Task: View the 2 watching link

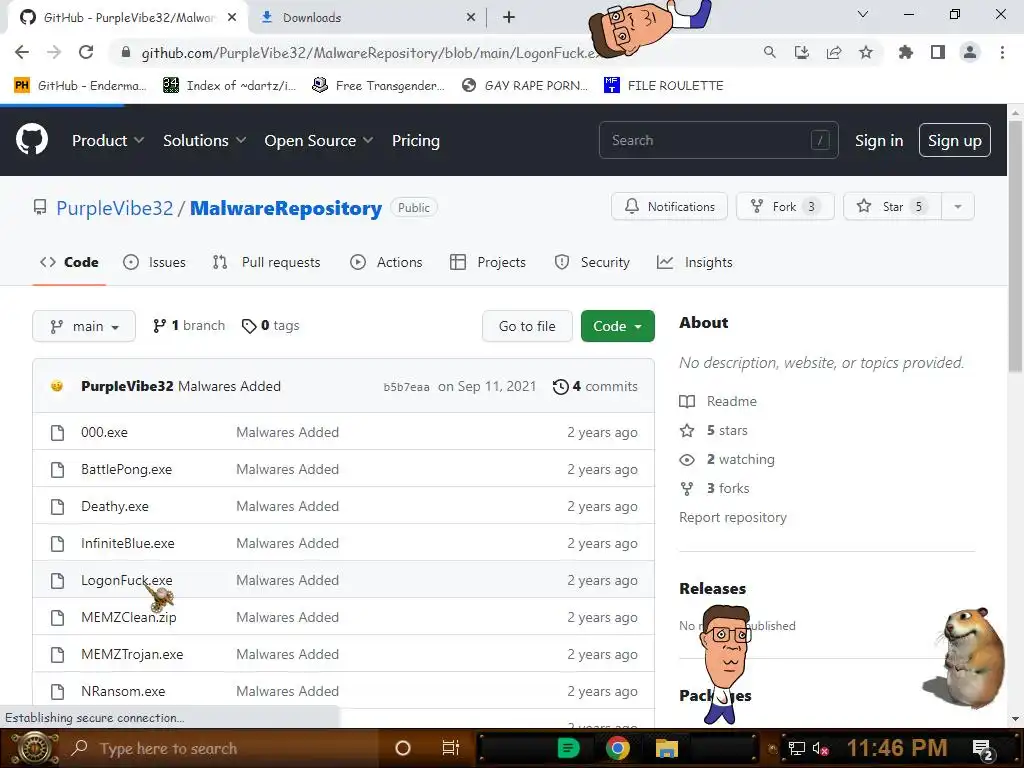Action: click(727, 460)
